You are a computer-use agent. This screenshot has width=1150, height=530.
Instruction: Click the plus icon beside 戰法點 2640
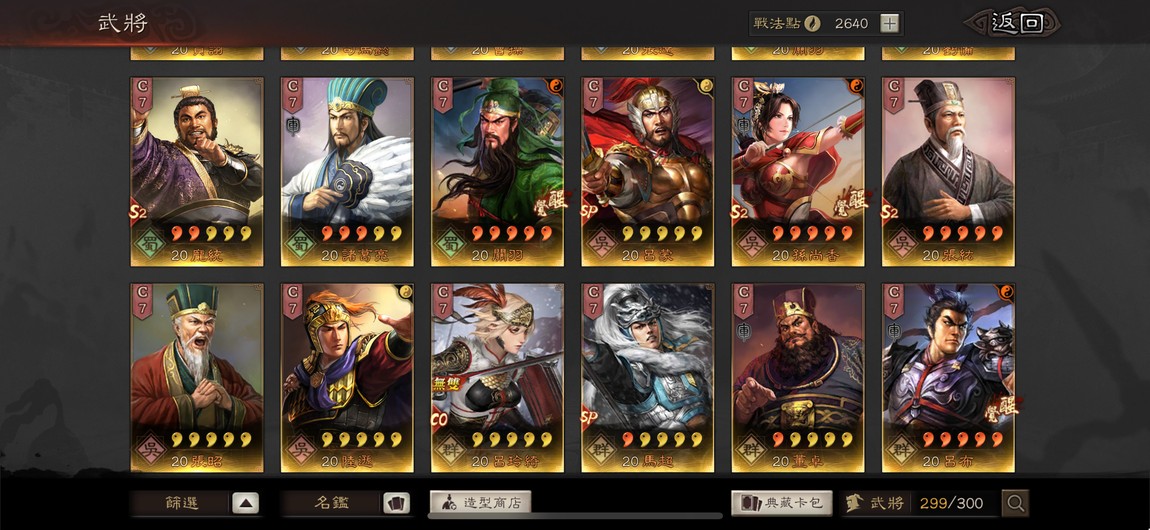889,23
